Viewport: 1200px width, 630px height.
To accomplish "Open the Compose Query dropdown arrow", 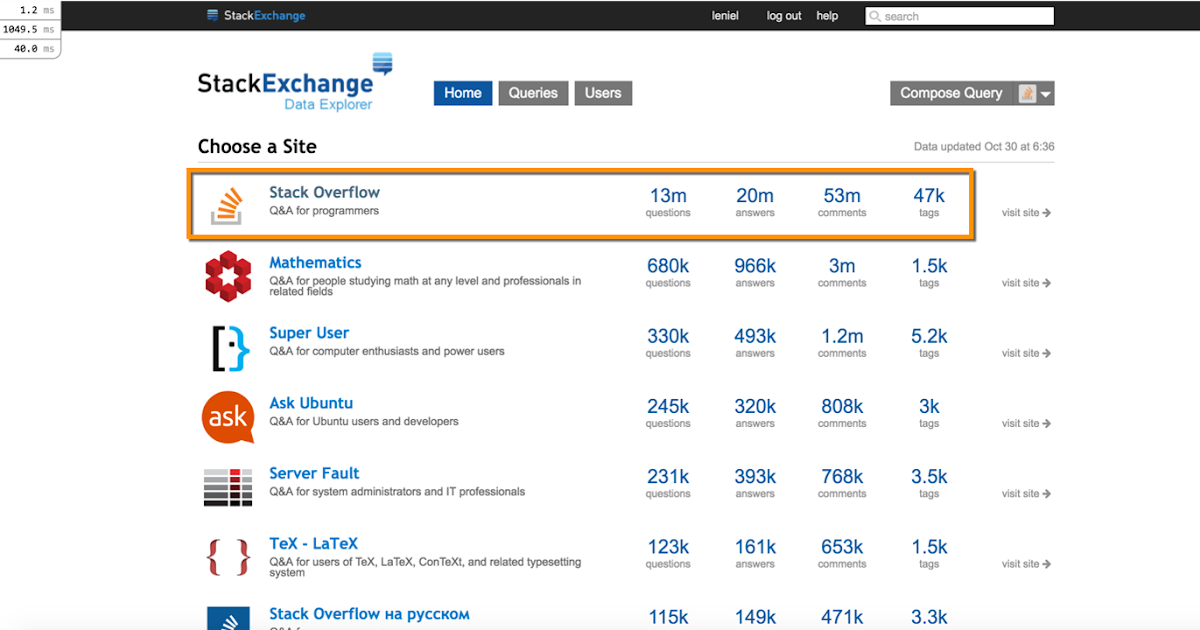I will (x=1044, y=93).
